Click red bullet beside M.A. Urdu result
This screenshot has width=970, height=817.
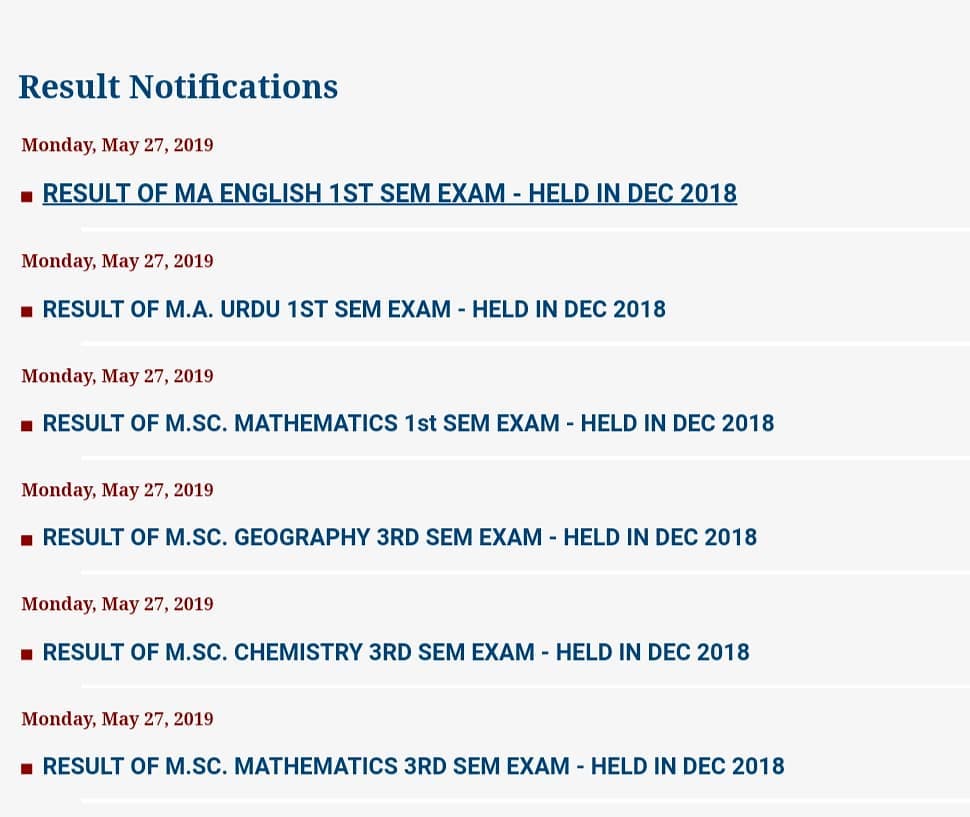click(27, 312)
